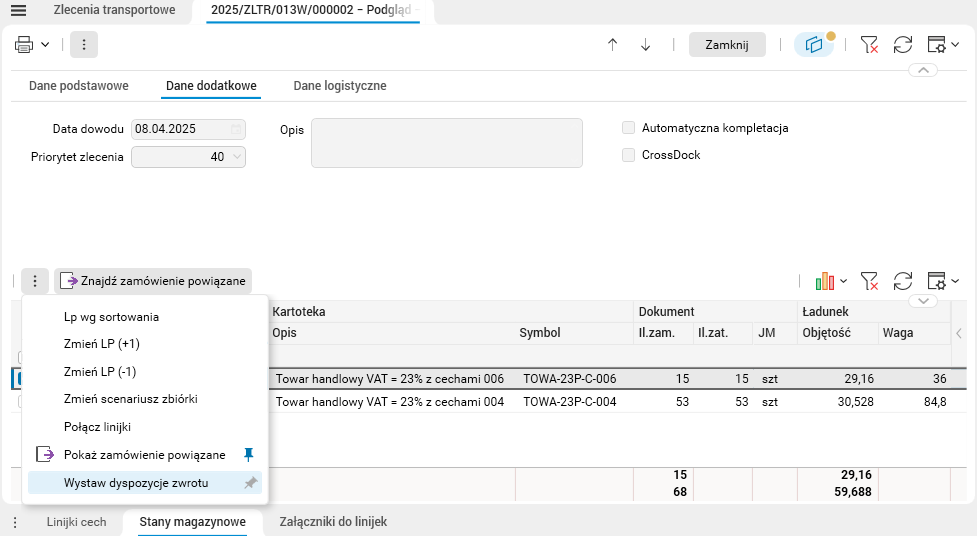Click the printer icon in the toolbar
Viewport: 977px width, 536px height.
coord(25,45)
